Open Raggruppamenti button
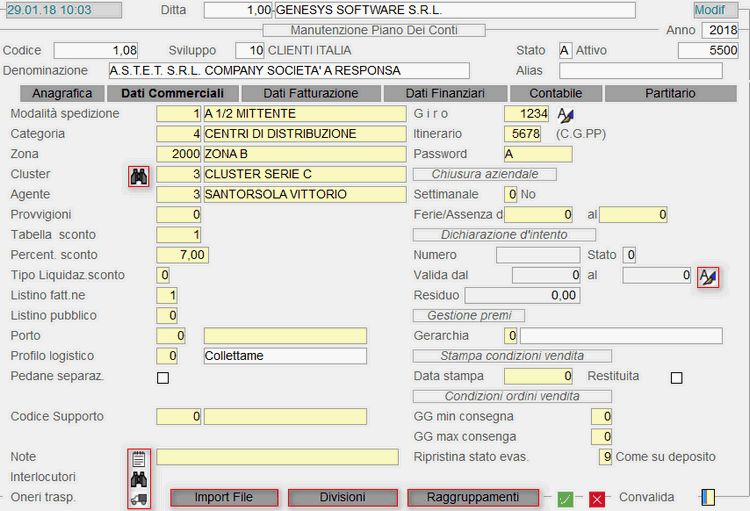 click(x=473, y=497)
